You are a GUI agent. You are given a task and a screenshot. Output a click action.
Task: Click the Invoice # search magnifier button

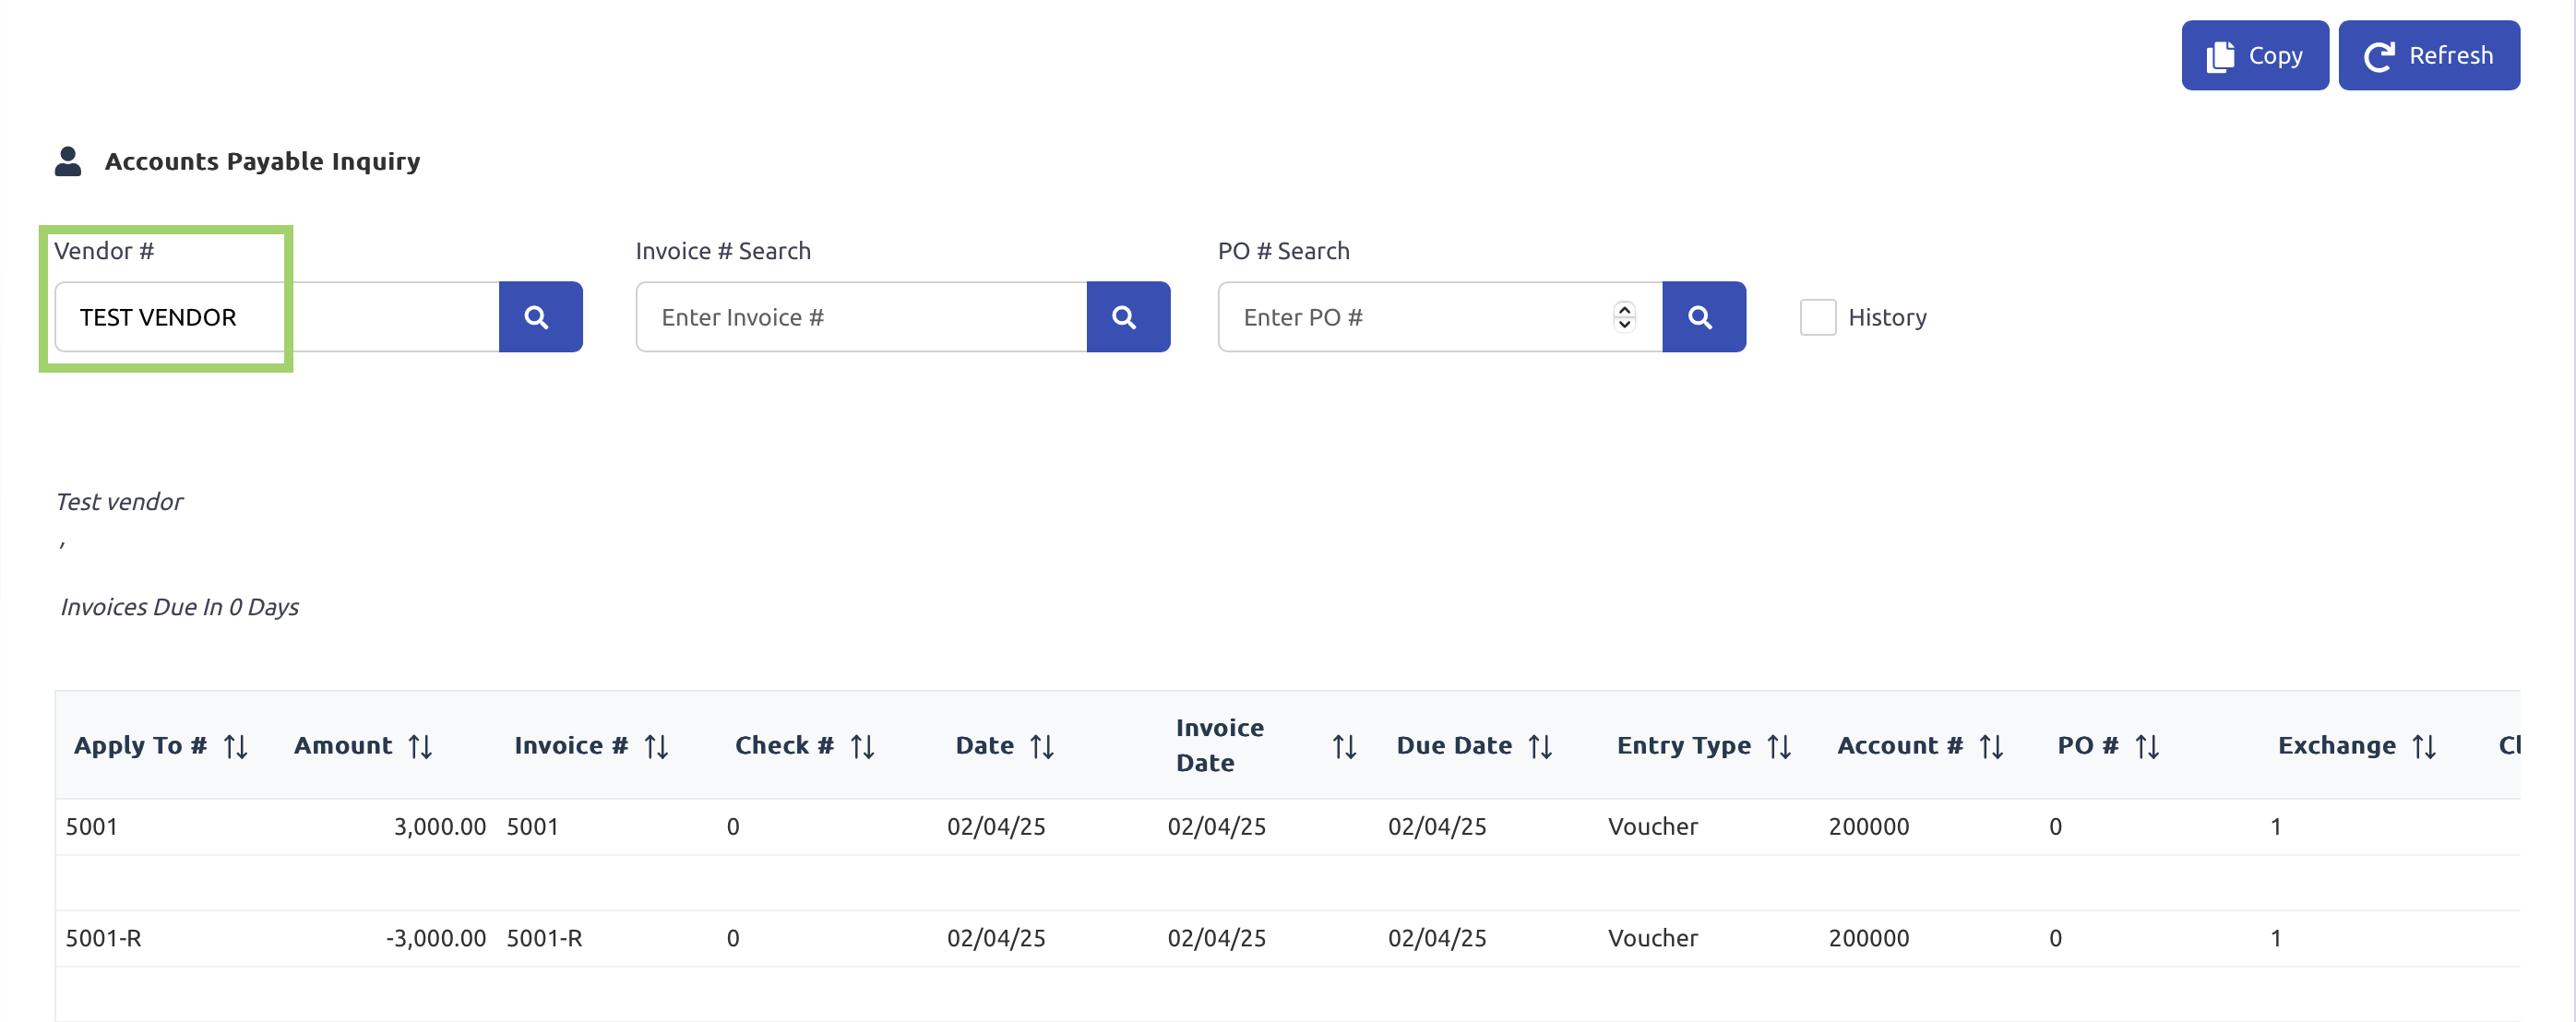click(x=1127, y=317)
